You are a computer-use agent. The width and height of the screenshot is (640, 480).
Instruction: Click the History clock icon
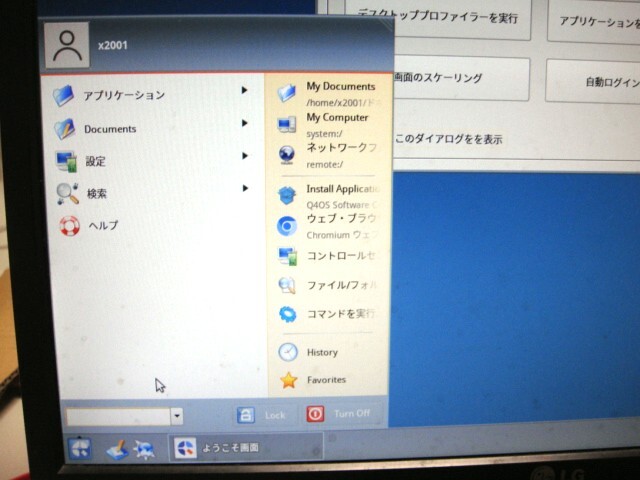[288, 352]
